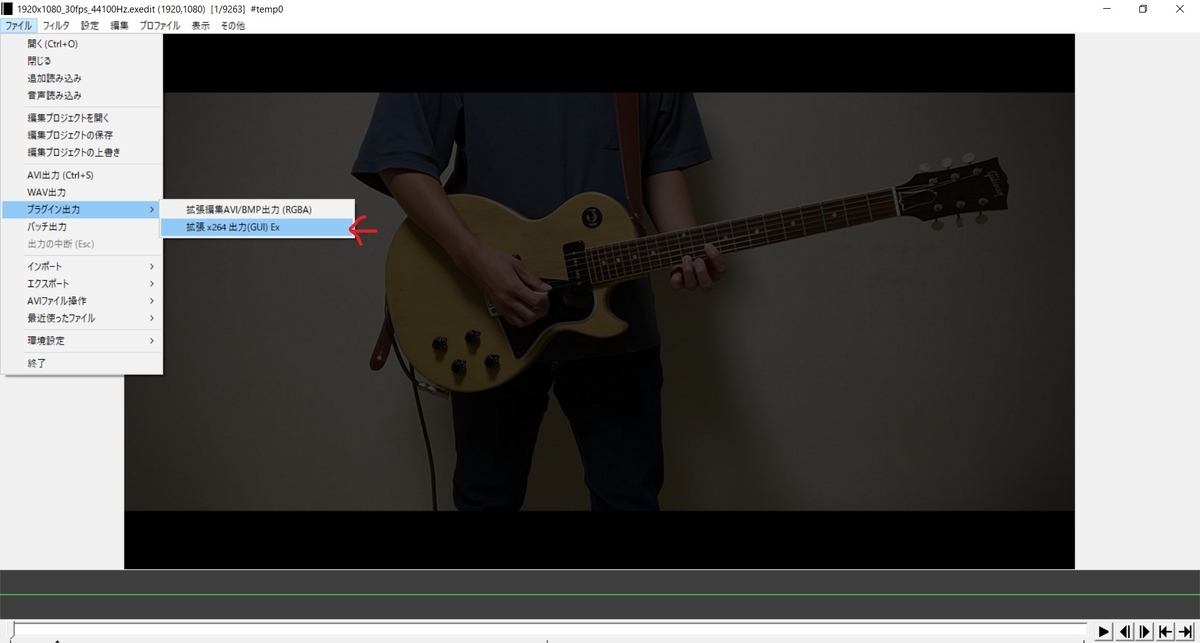Choose 編集プロジェクトを開く
Screen dimensions: 1200x643
tap(82, 118)
